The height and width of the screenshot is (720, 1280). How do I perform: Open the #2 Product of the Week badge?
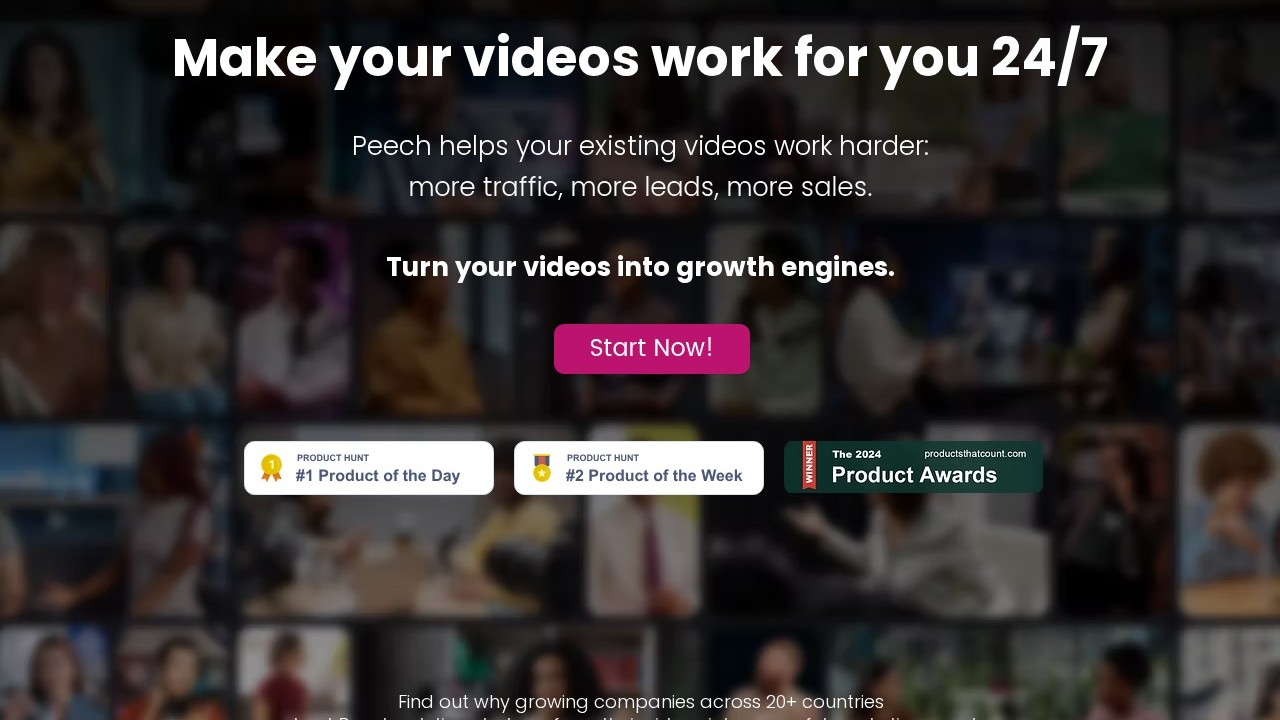tap(639, 468)
